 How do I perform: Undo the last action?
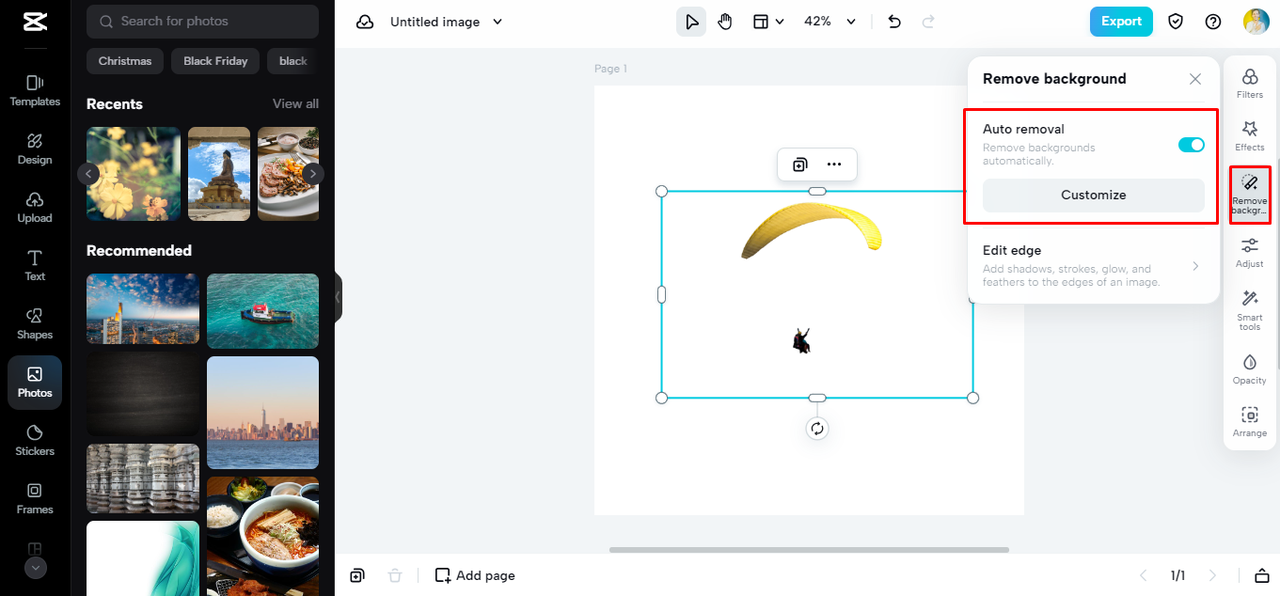894,22
